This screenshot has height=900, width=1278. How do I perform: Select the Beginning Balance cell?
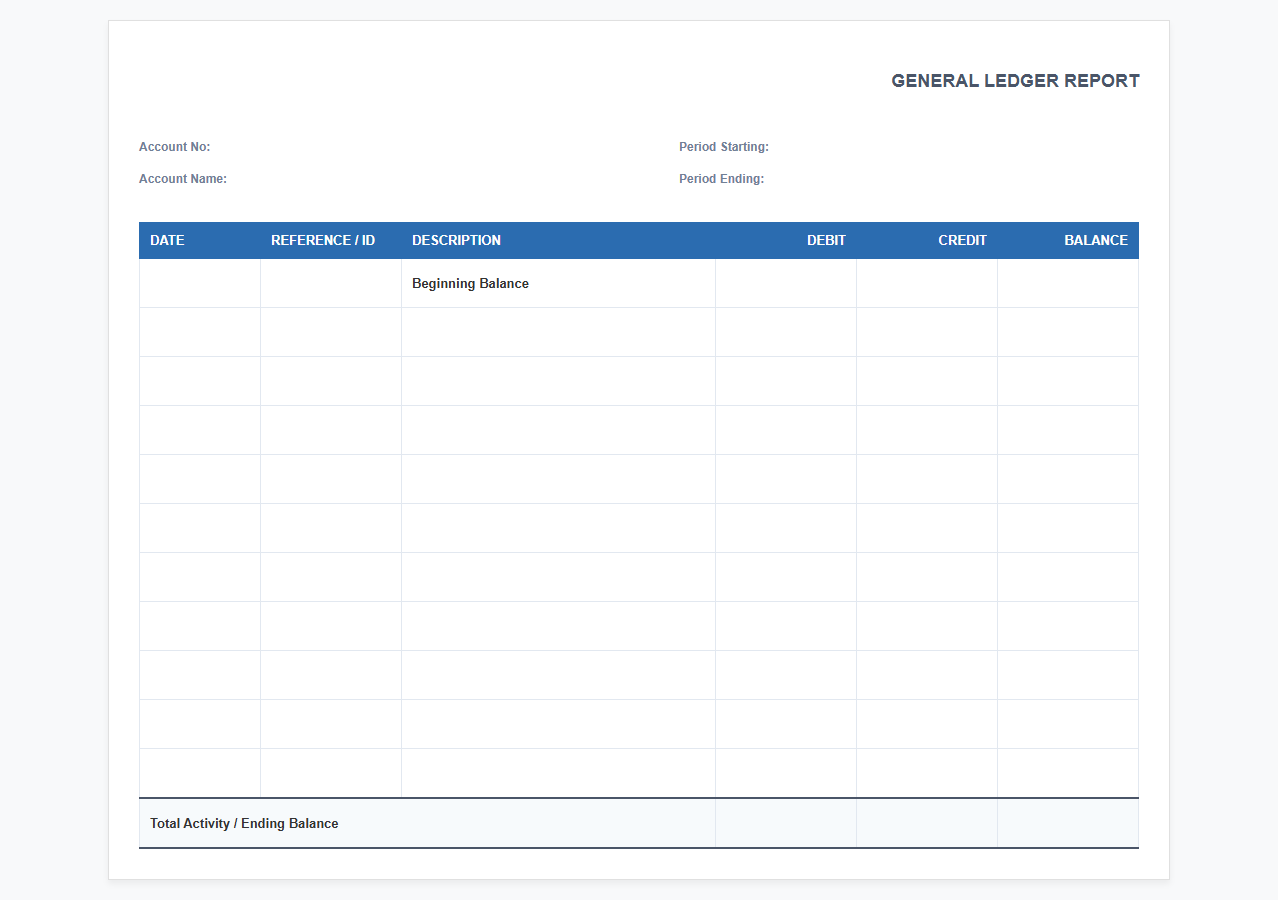558,283
